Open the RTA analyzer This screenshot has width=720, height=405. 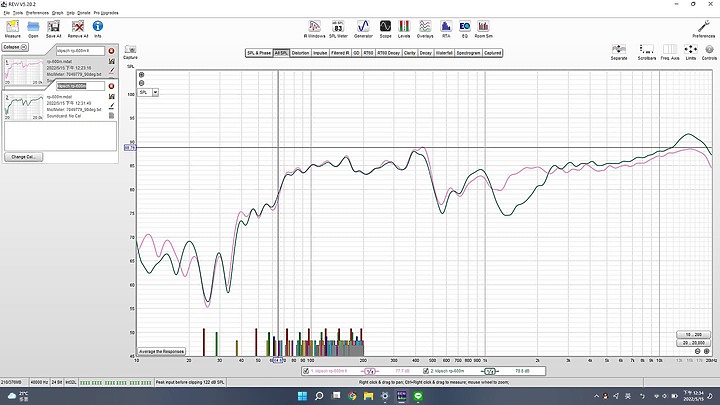(446, 28)
